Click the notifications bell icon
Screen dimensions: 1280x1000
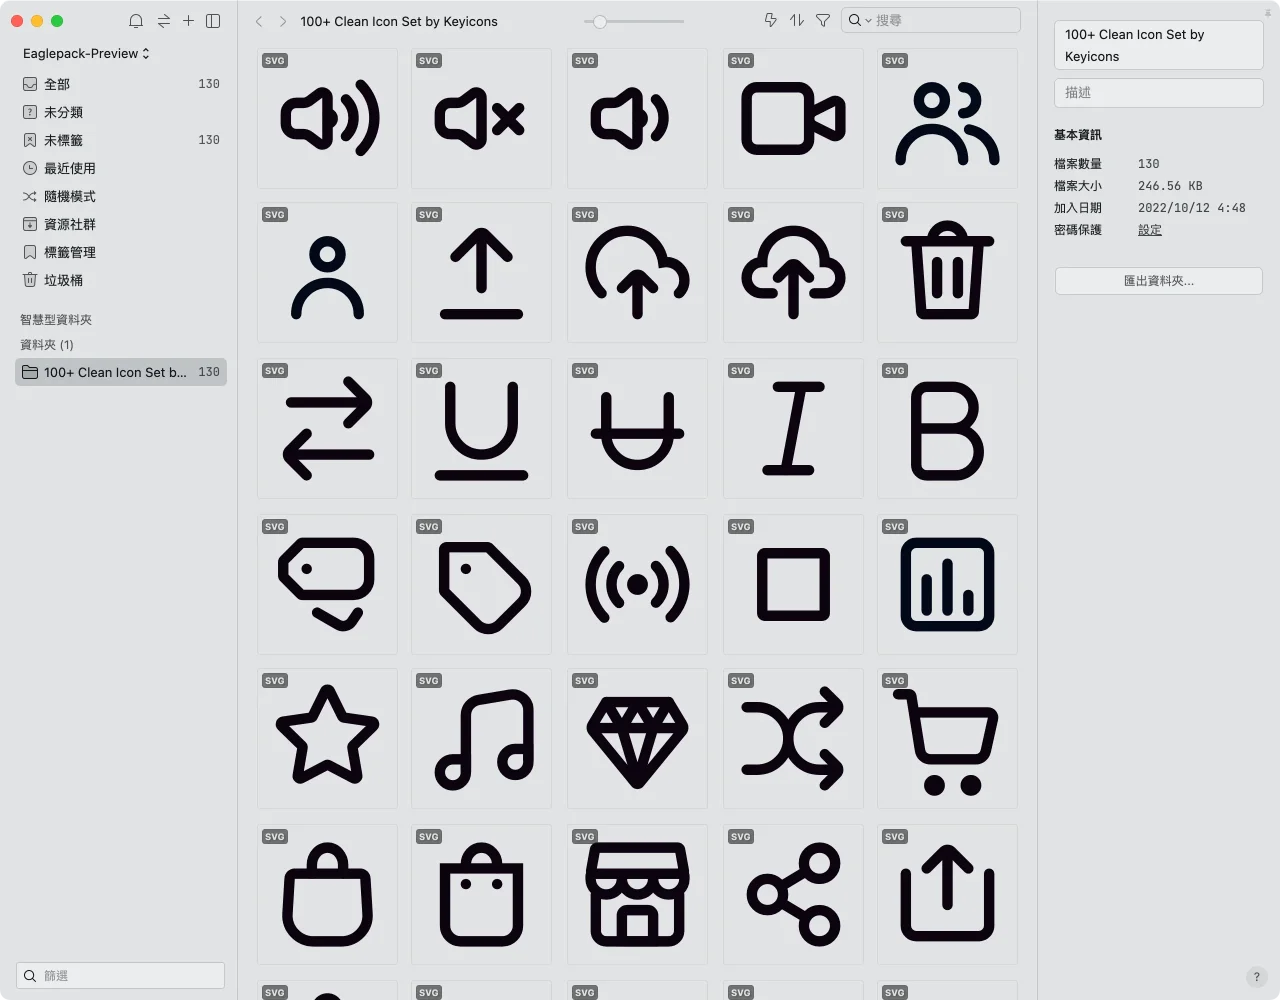click(136, 21)
